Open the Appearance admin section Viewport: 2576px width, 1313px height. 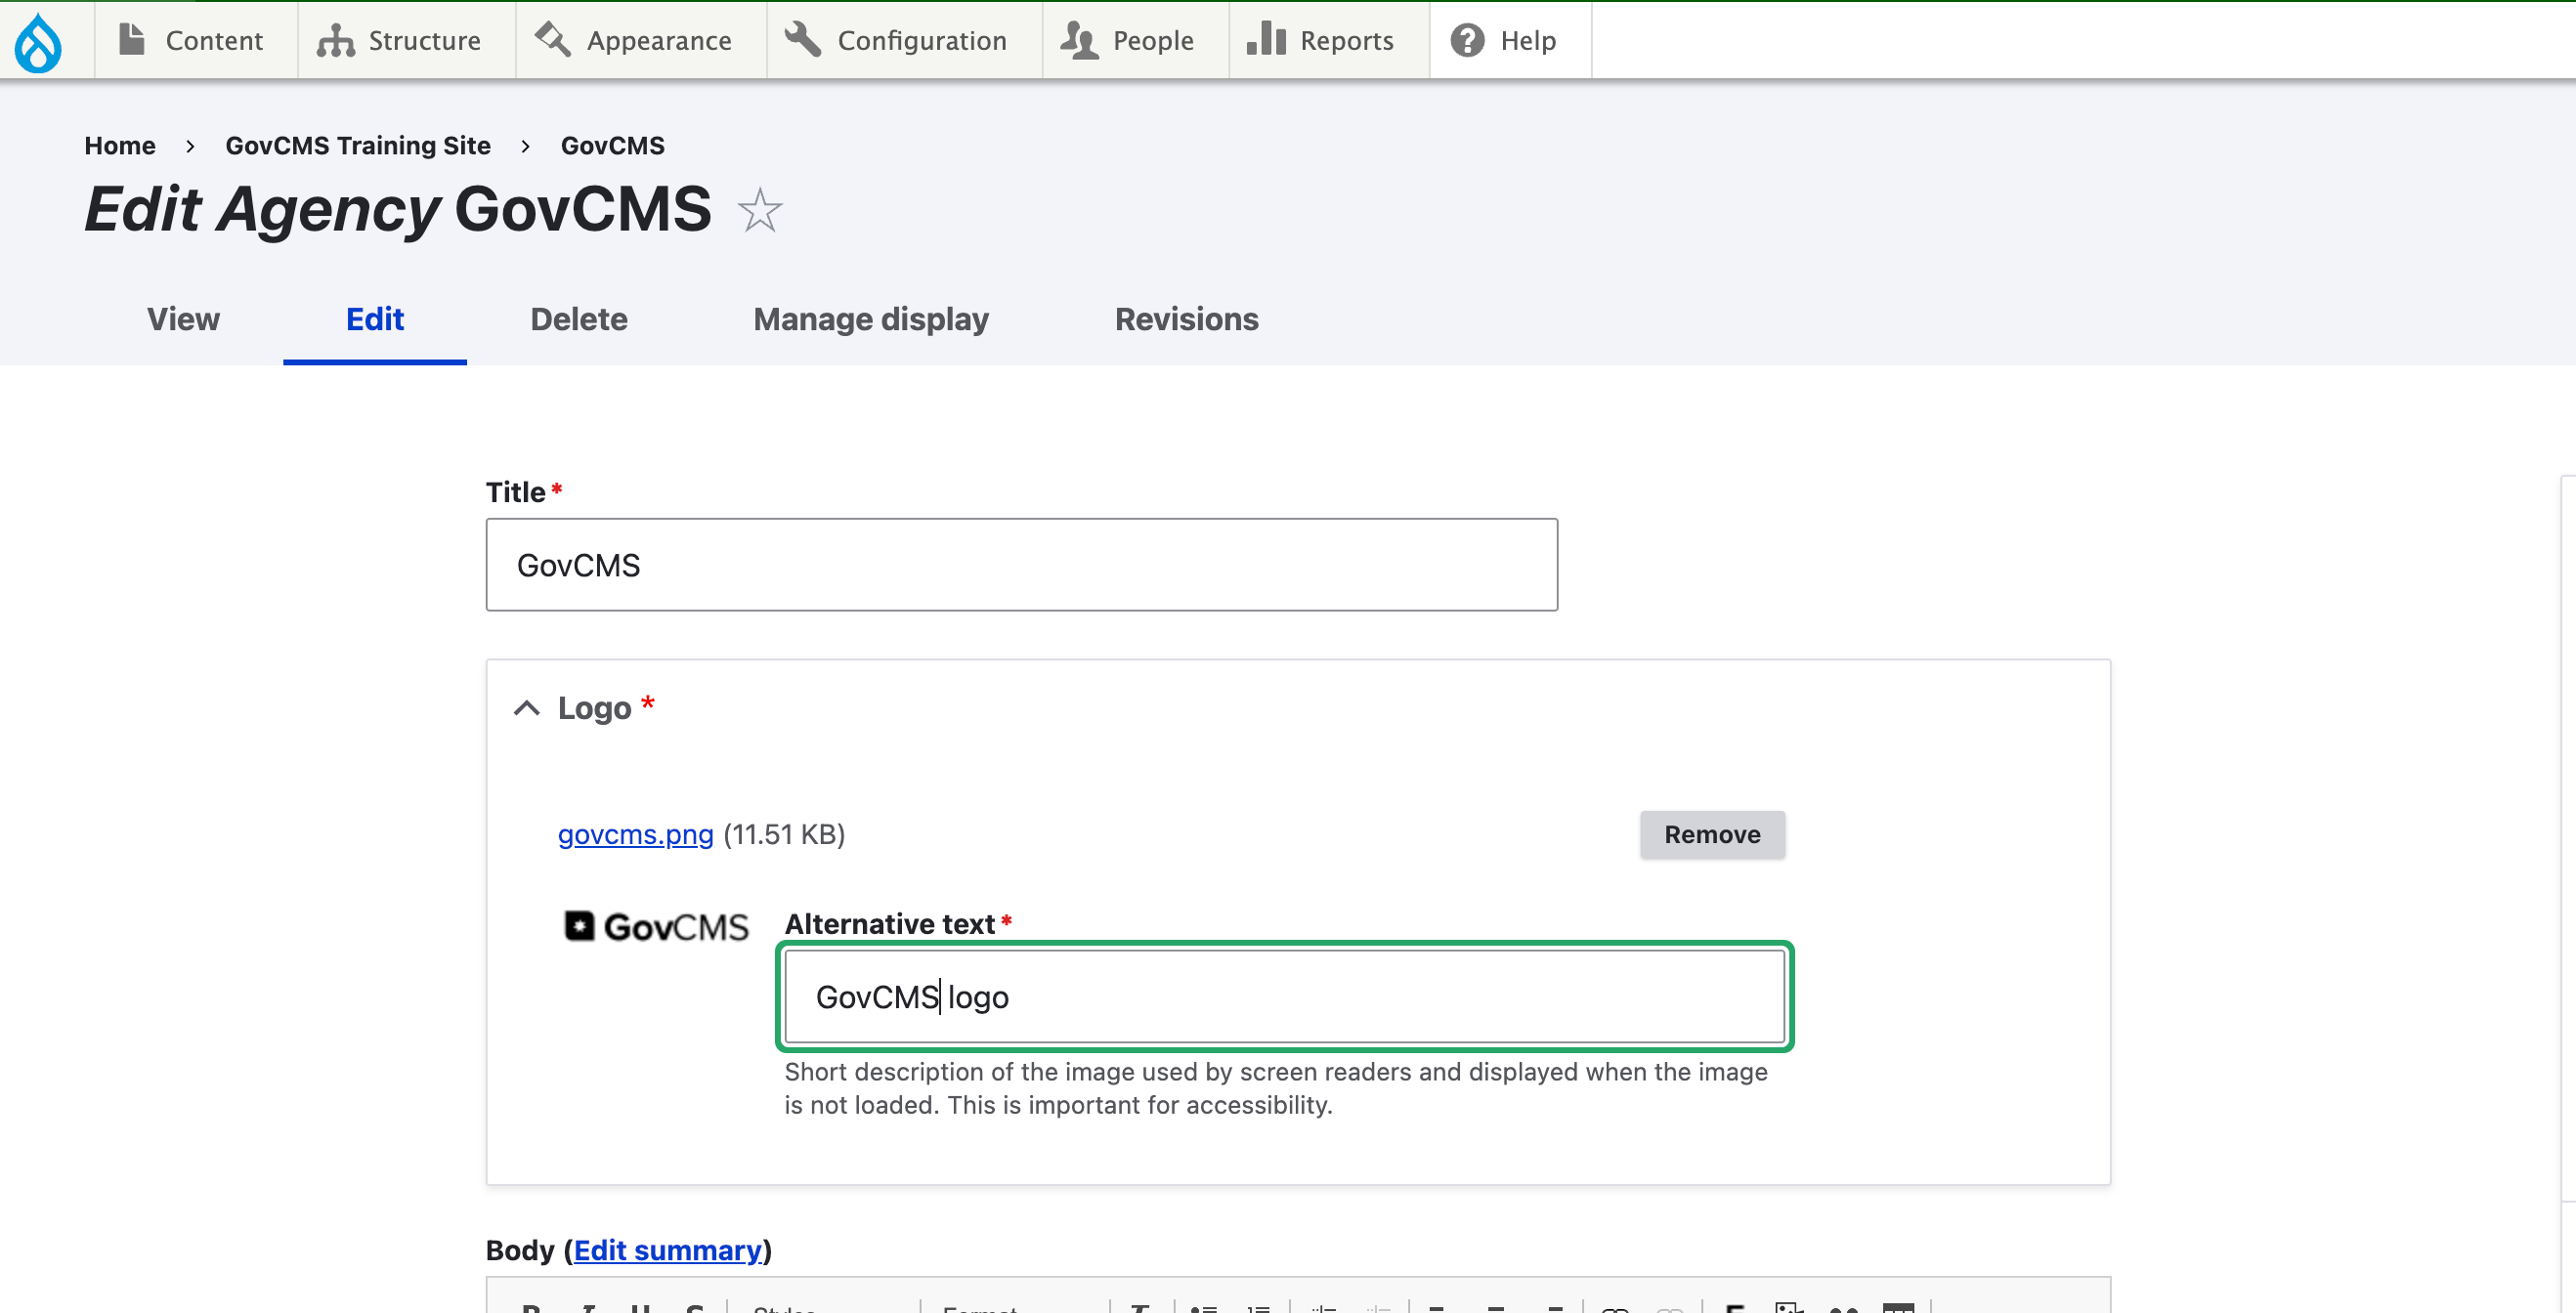click(634, 41)
